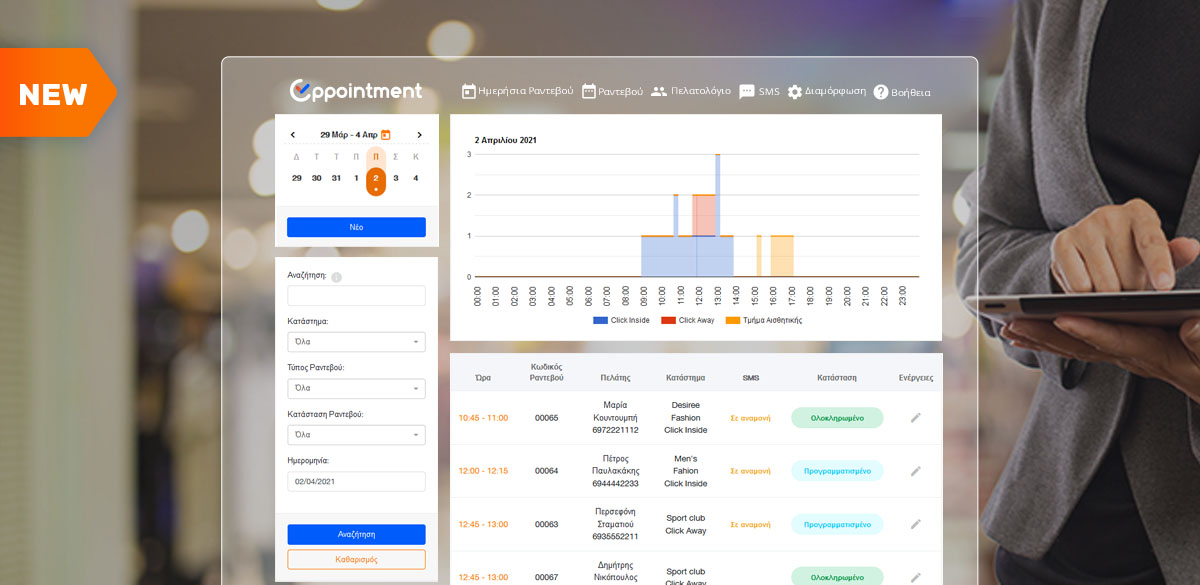Viewport: 1200px width, 585px height.
Task: Click the edit pencil for appointment 00065
Action: click(x=915, y=417)
